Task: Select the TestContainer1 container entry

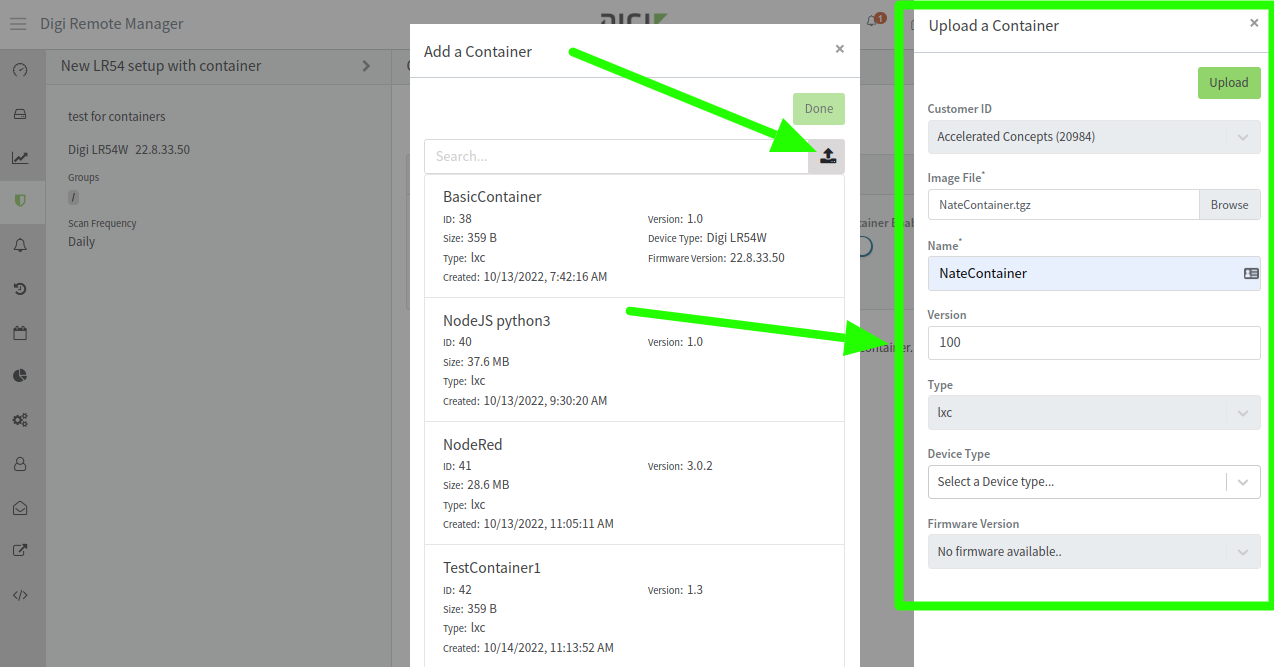Action: point(634,606)
